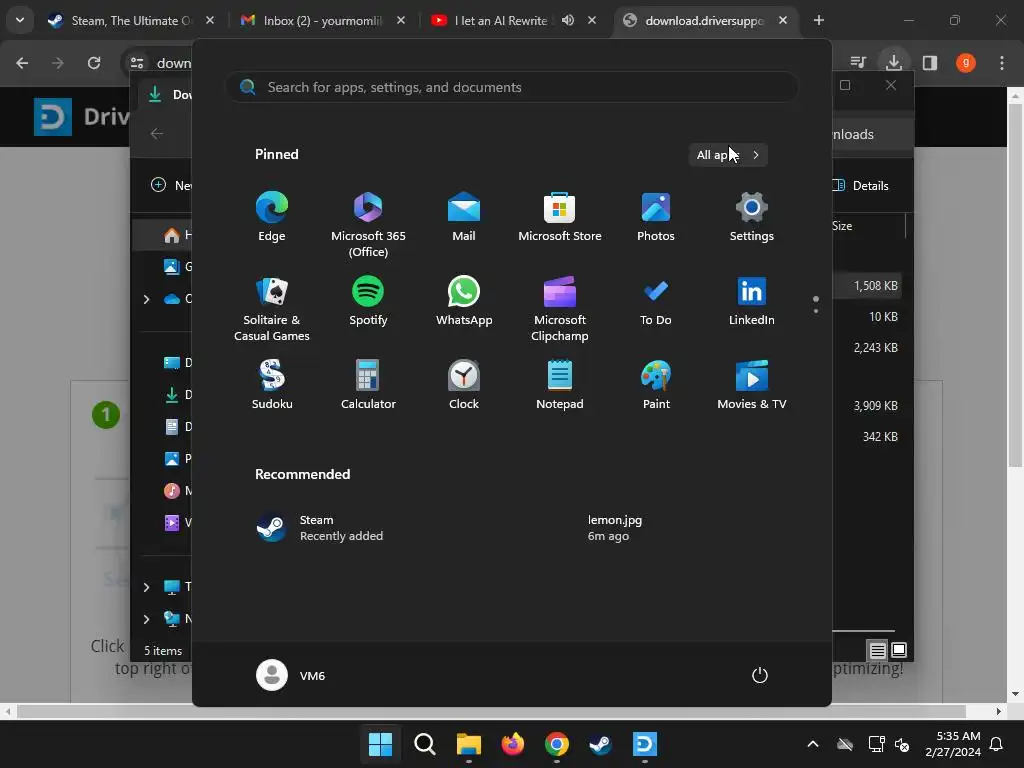This screenshot has width=1024, height=768.
Task: Open the Clock app
Action: [x=464, y=385]
